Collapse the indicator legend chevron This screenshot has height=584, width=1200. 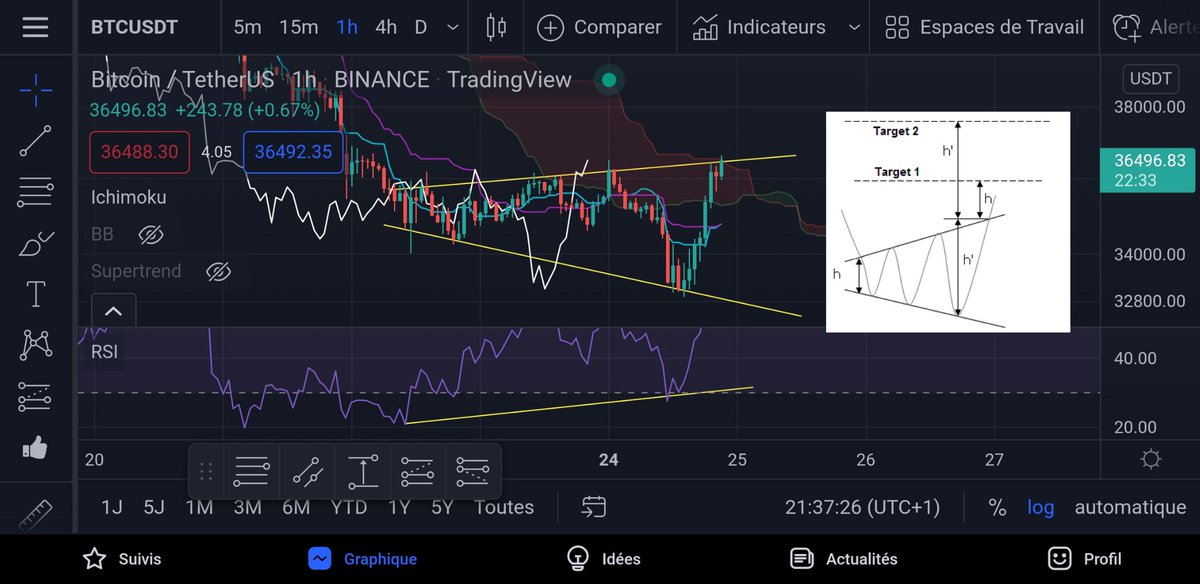click(113, 311)
